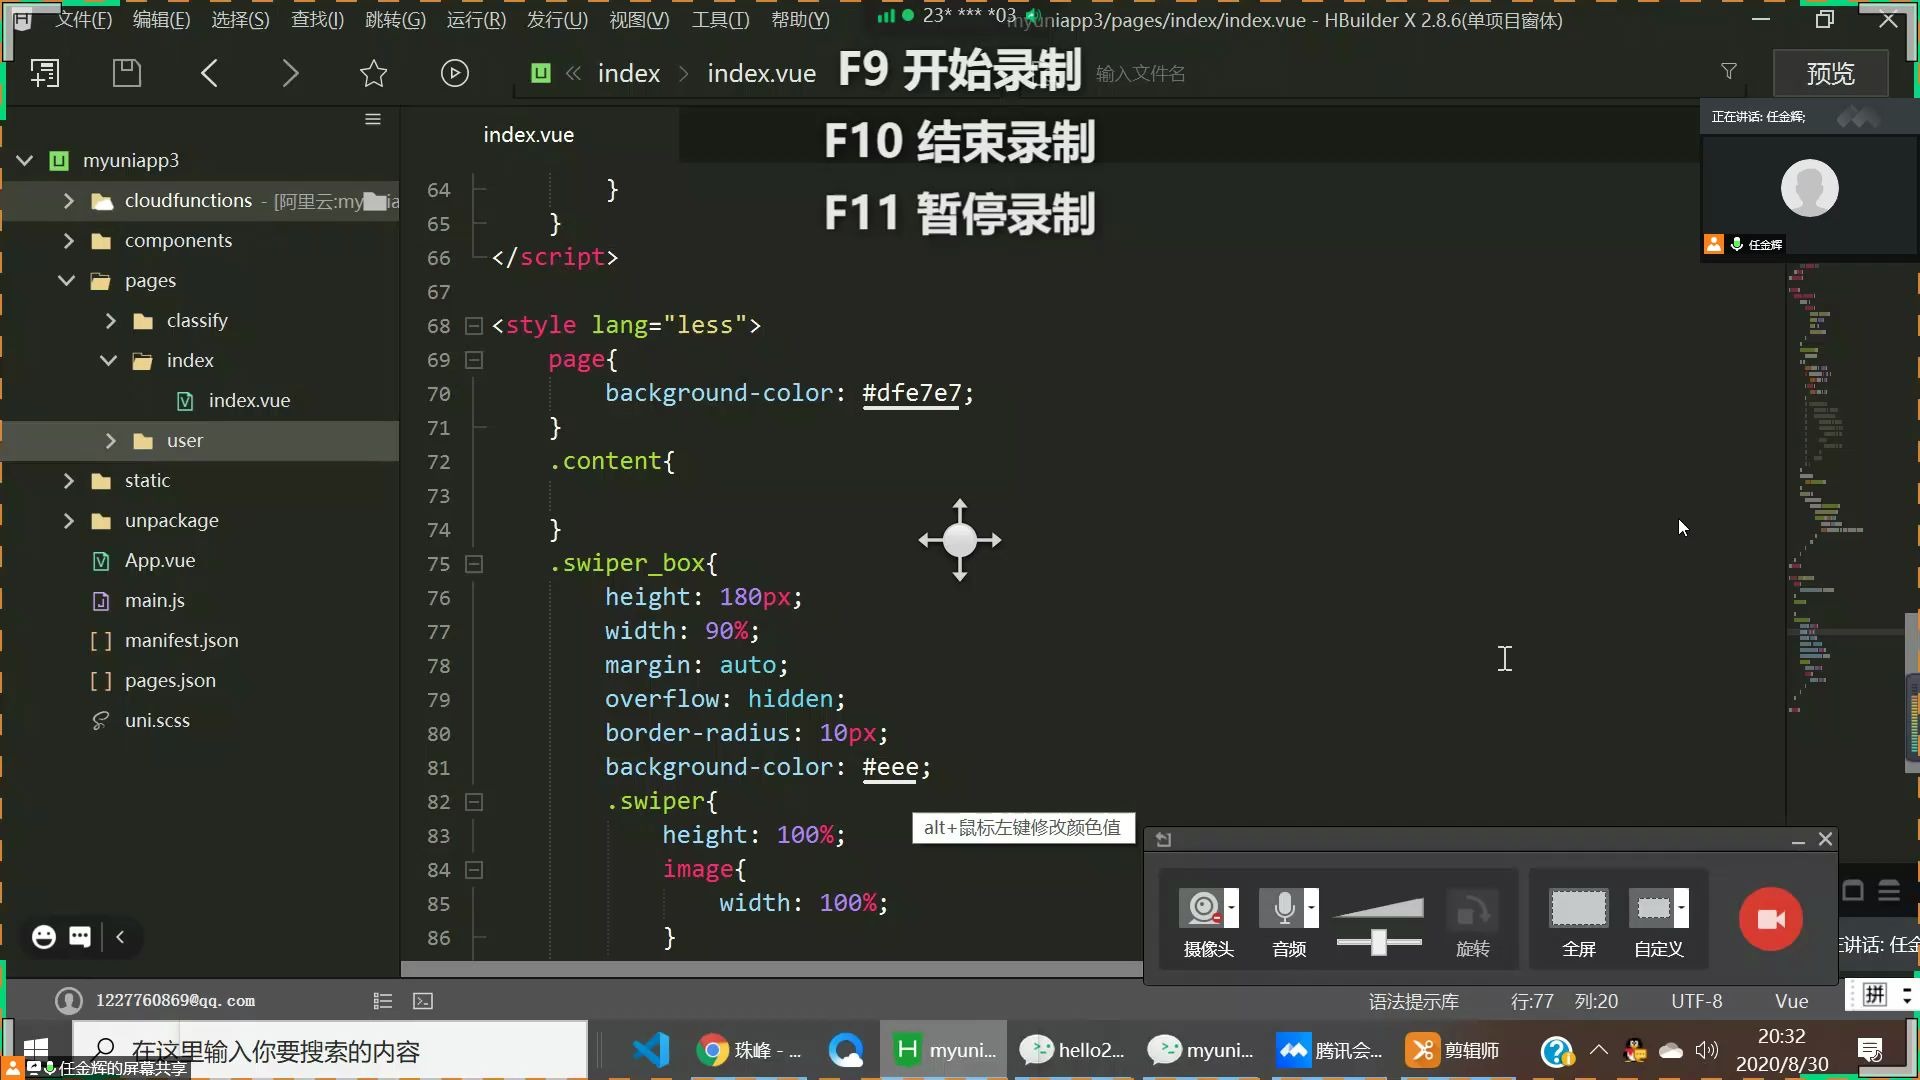Click Vue language mode in the status bar
The image size is (1920, 1080).
1791,1000
